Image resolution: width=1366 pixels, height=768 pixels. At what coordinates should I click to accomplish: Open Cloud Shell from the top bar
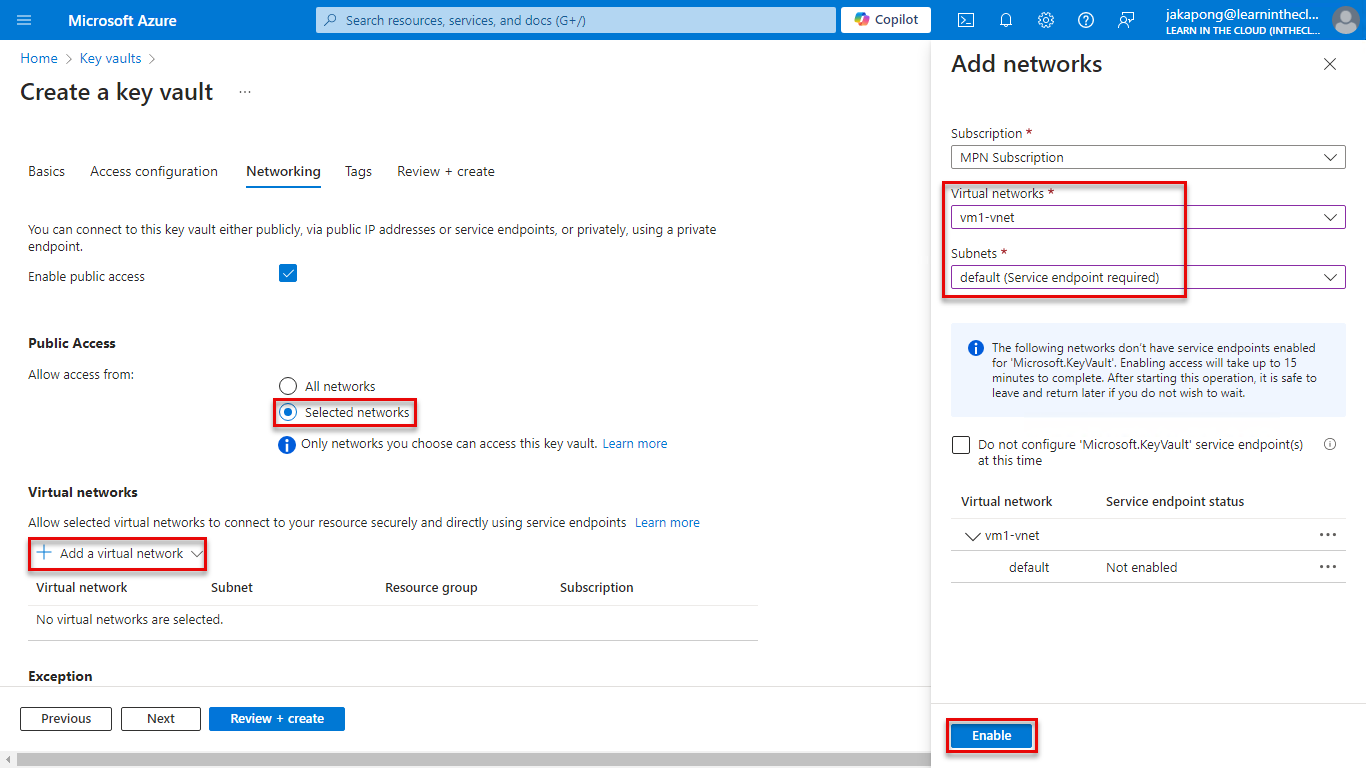(966, 20)
